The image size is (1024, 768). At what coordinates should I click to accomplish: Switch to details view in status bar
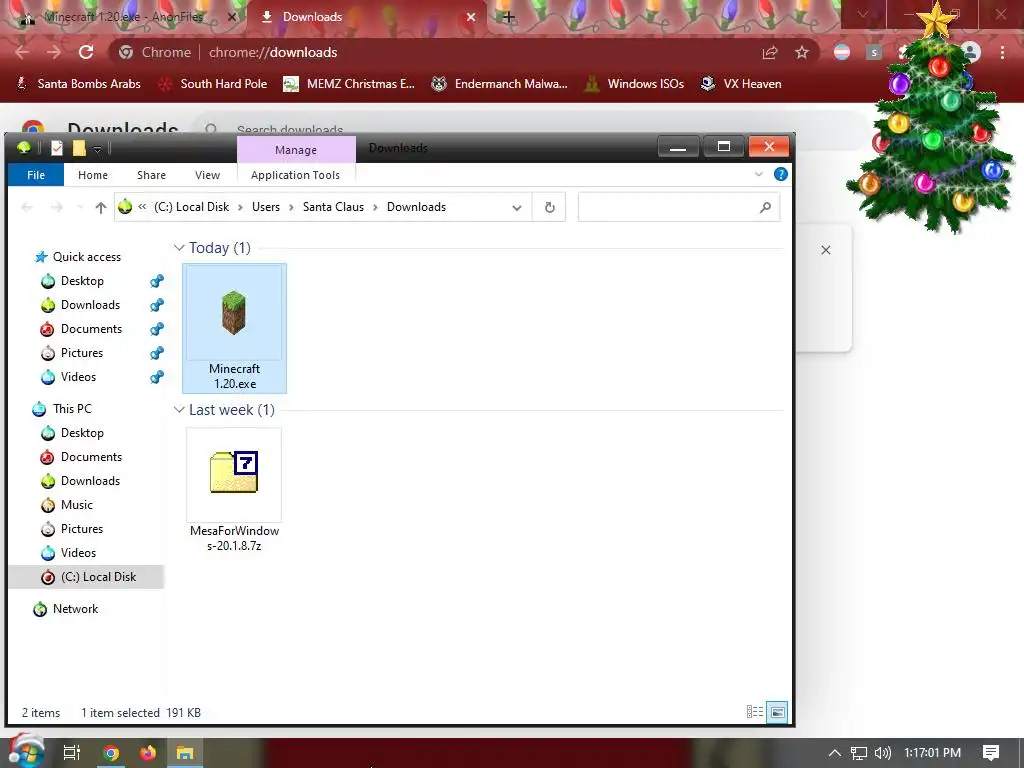(755, 712)
